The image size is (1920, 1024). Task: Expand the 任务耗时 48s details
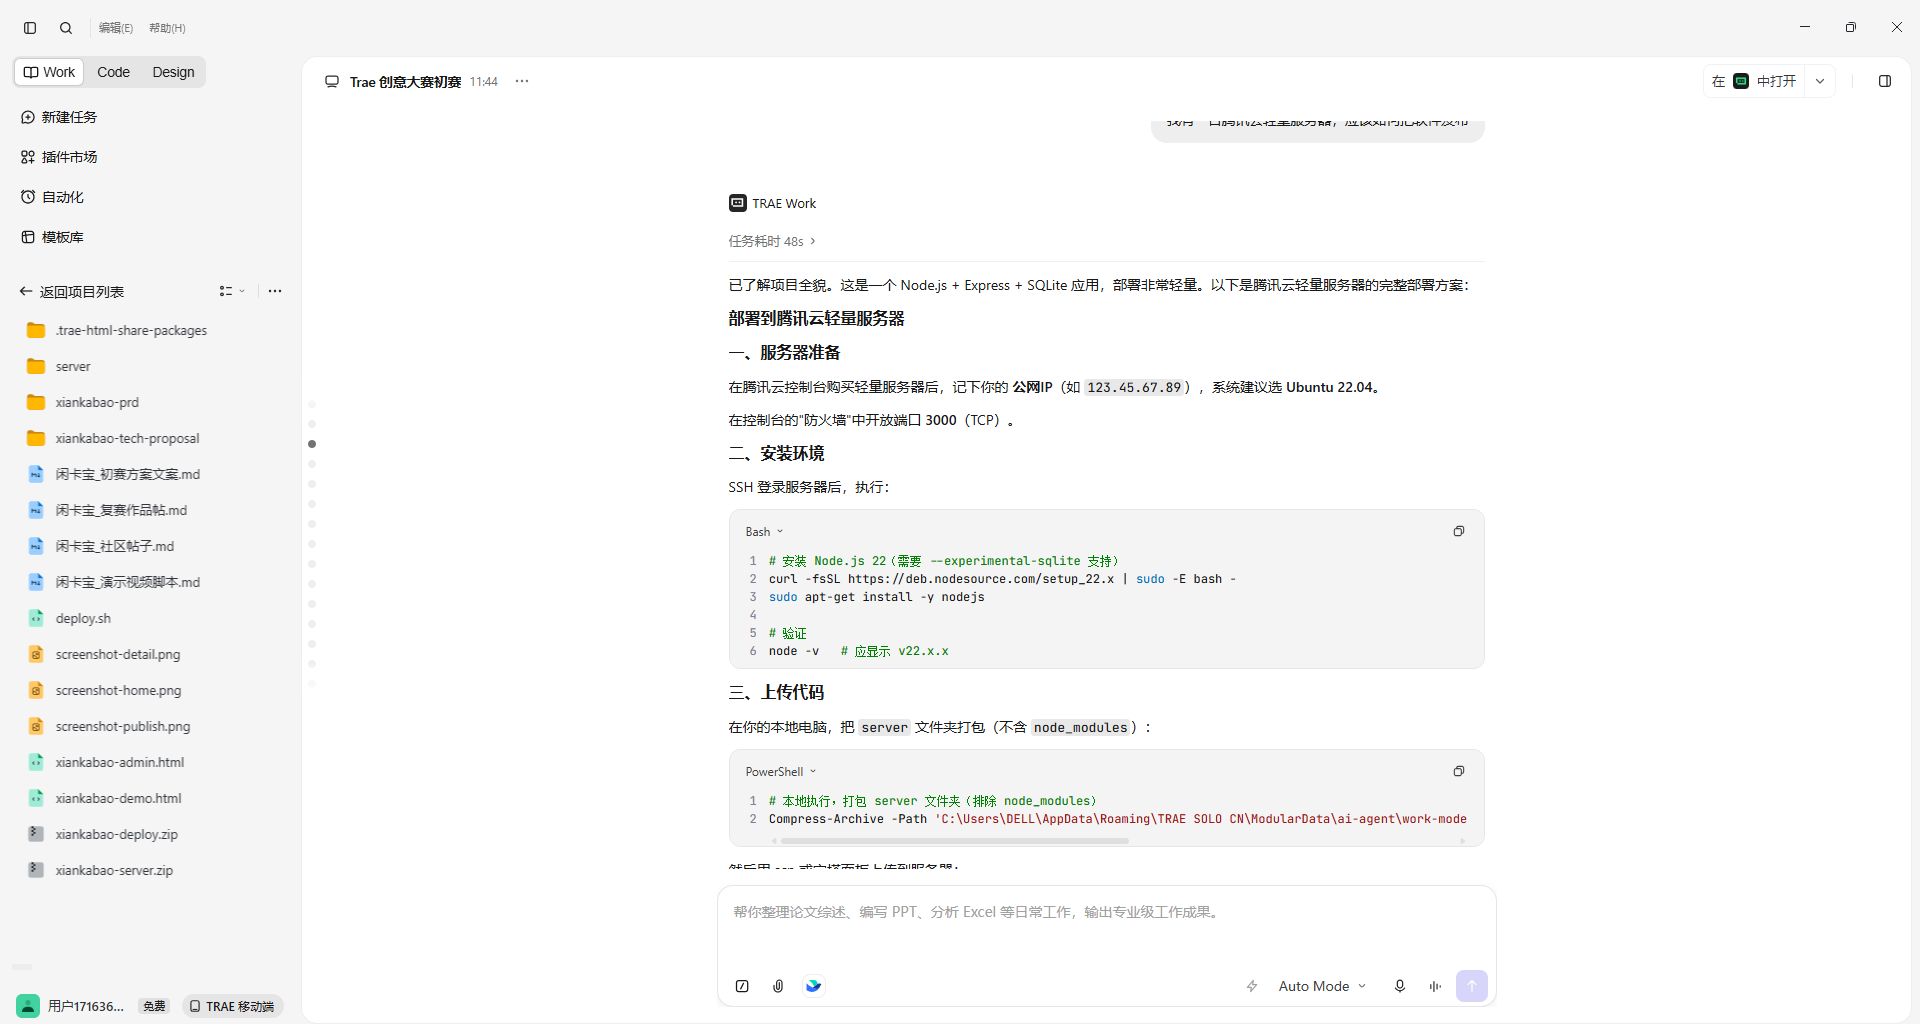(x=772, y=241)
